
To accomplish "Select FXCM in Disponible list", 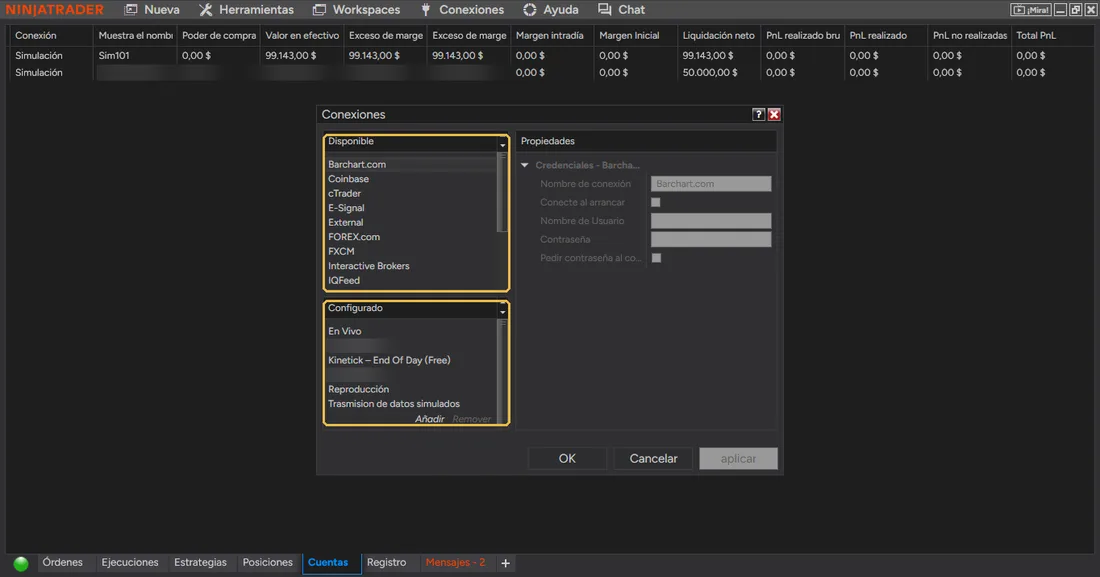I will click(412, 251).
